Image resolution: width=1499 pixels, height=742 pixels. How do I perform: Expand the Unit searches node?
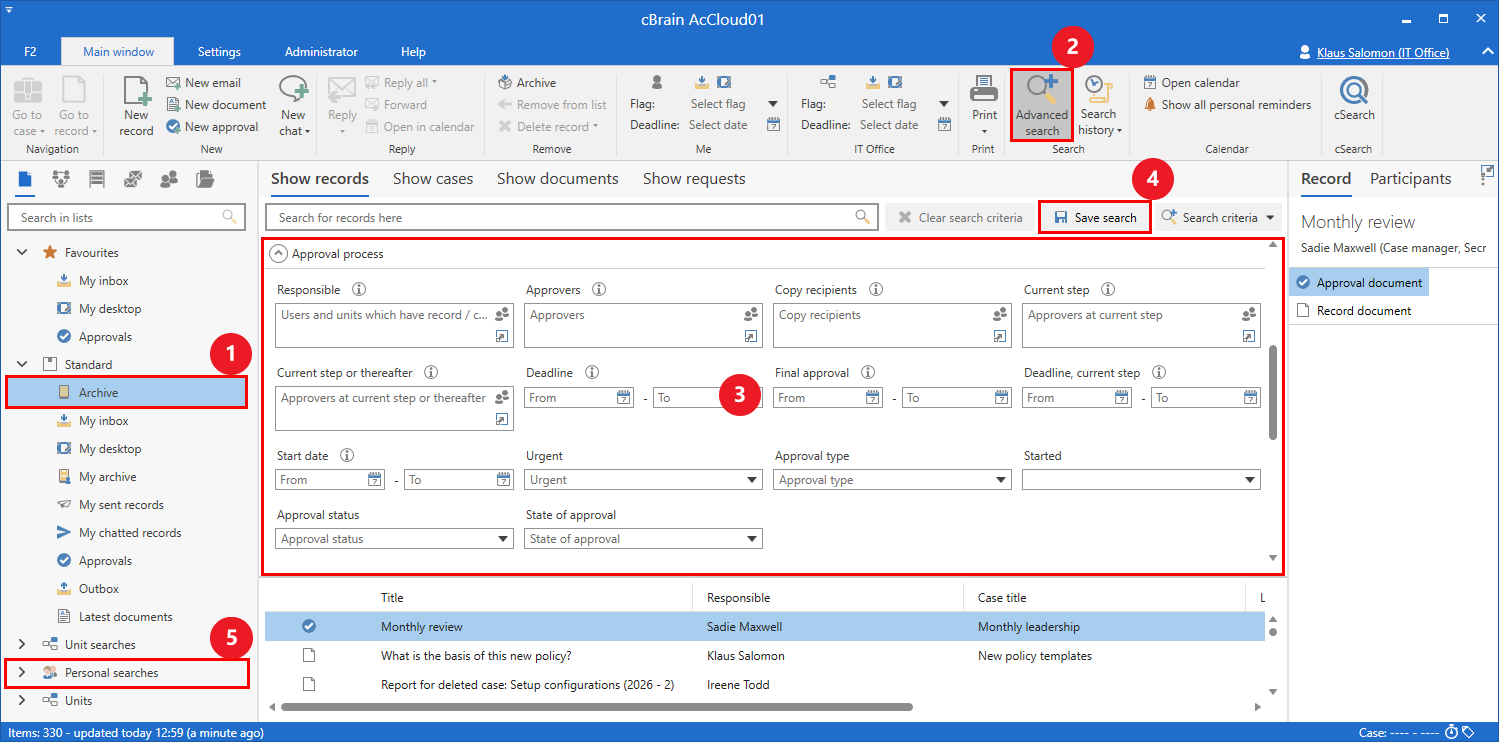pyautogui.click(x=21, y=645)
